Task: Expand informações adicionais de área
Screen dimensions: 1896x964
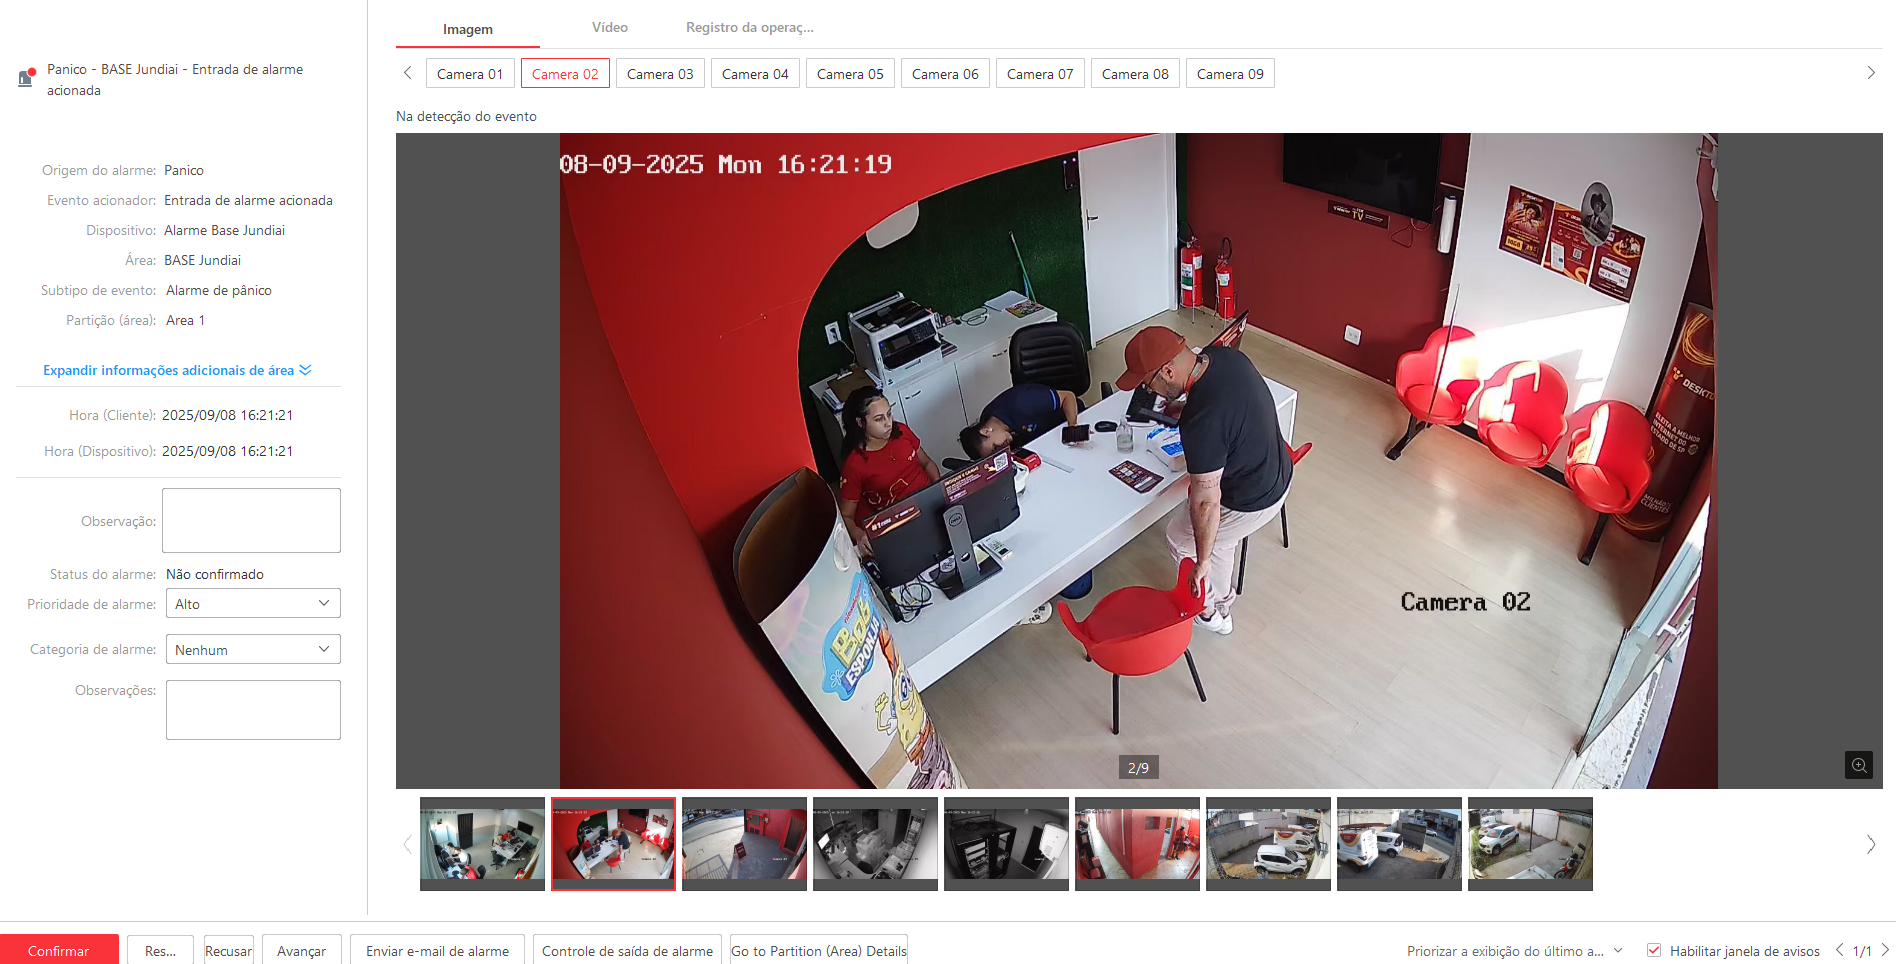Action: [x=177, y=370]
